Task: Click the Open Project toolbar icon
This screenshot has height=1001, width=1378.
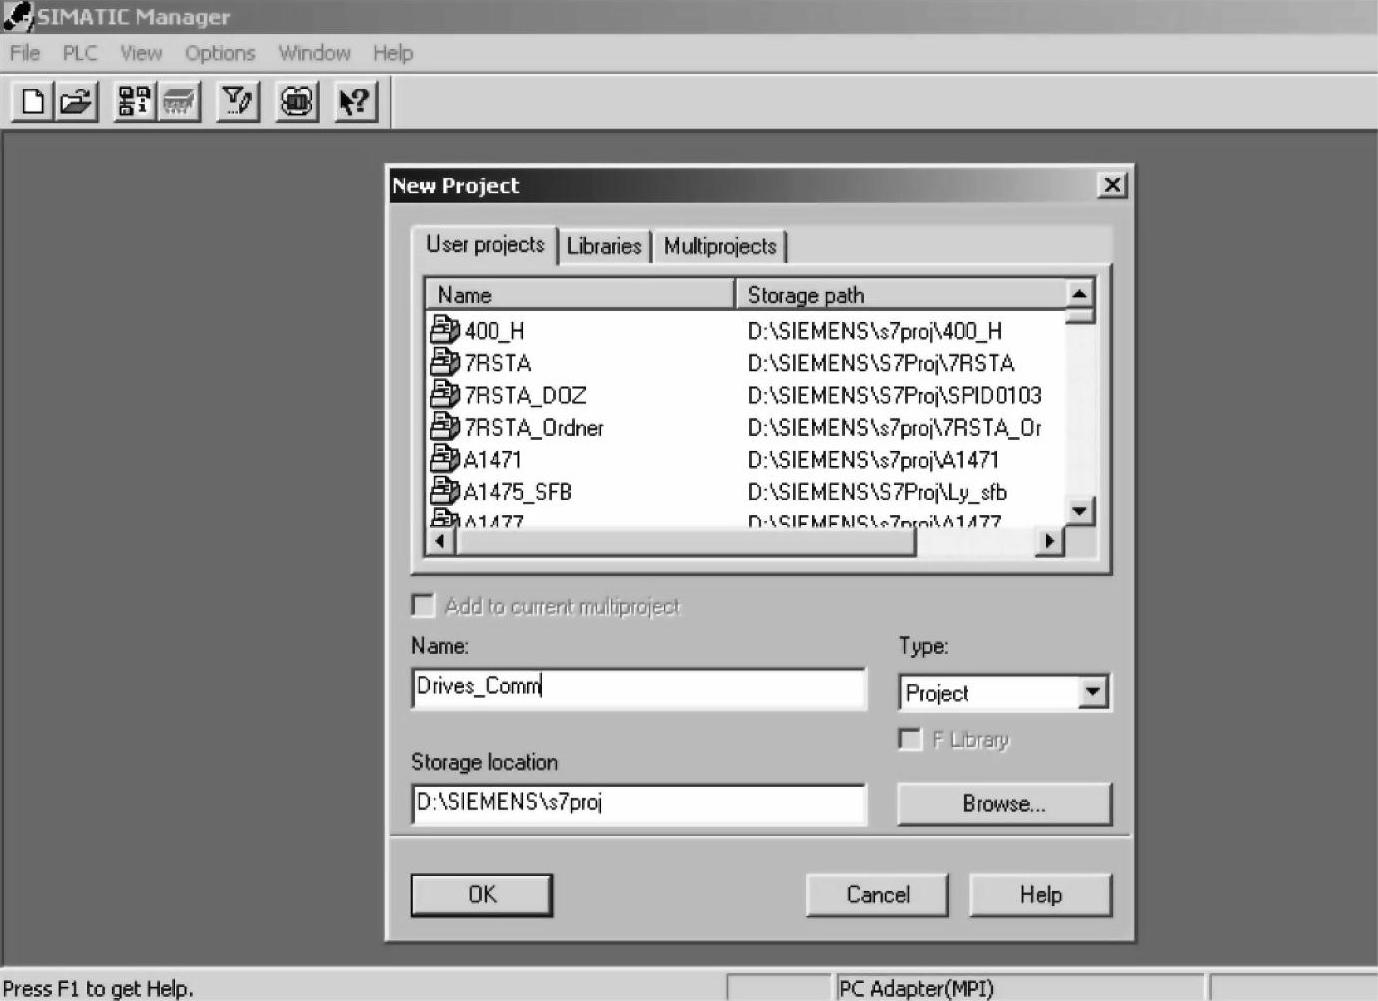Action: click(x=76, y=101)
